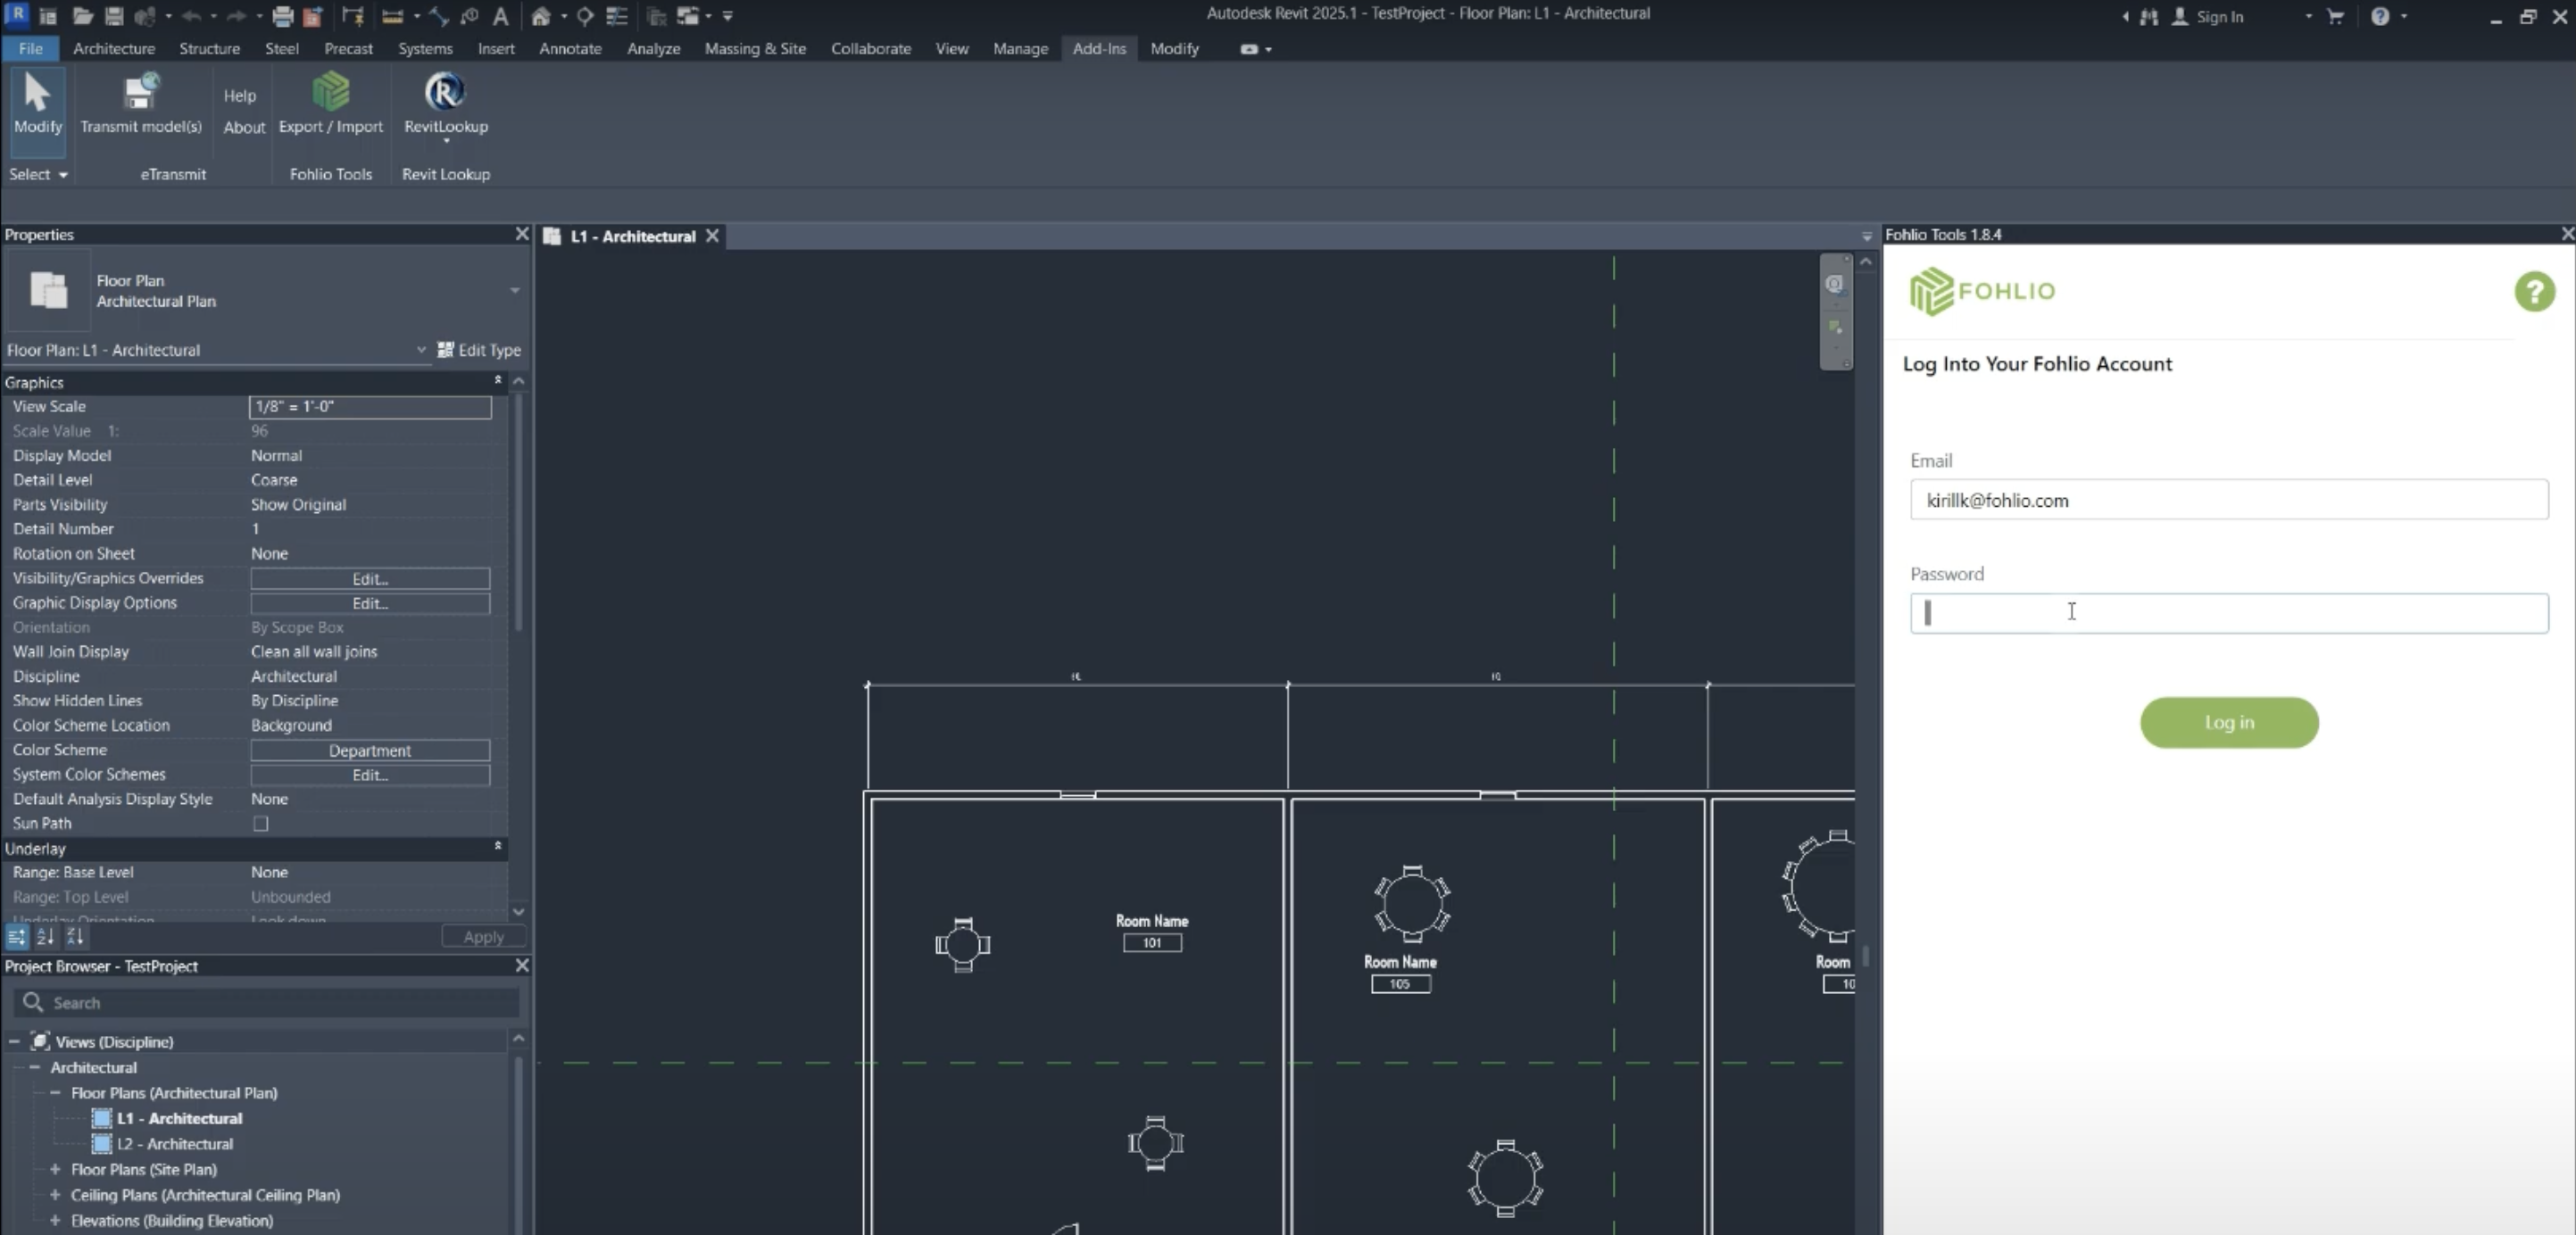Collapse the Architectural tree node
Image resolution: width=2576 pixels, height=1235 pixels.
(x=35, y=1067)
